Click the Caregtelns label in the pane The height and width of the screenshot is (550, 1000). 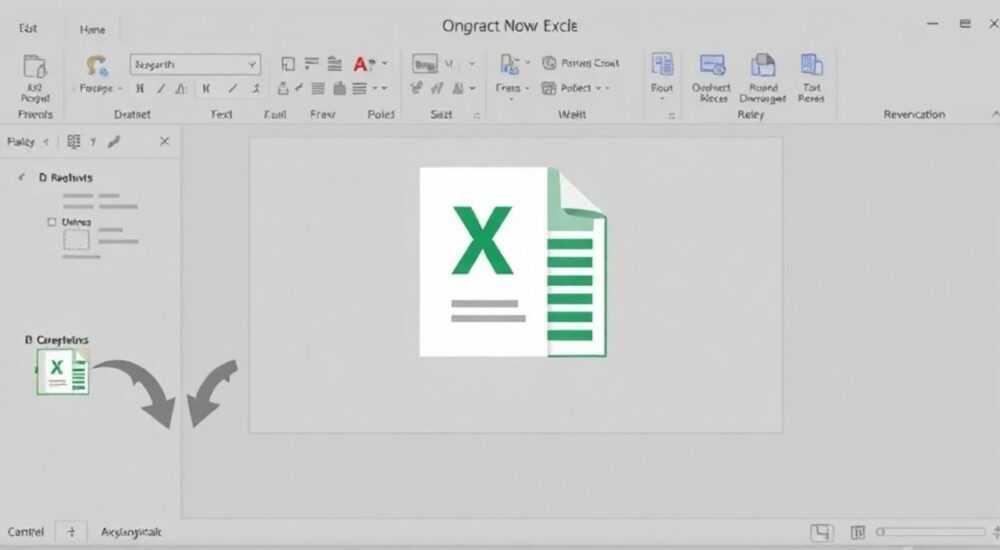(62, 340)
